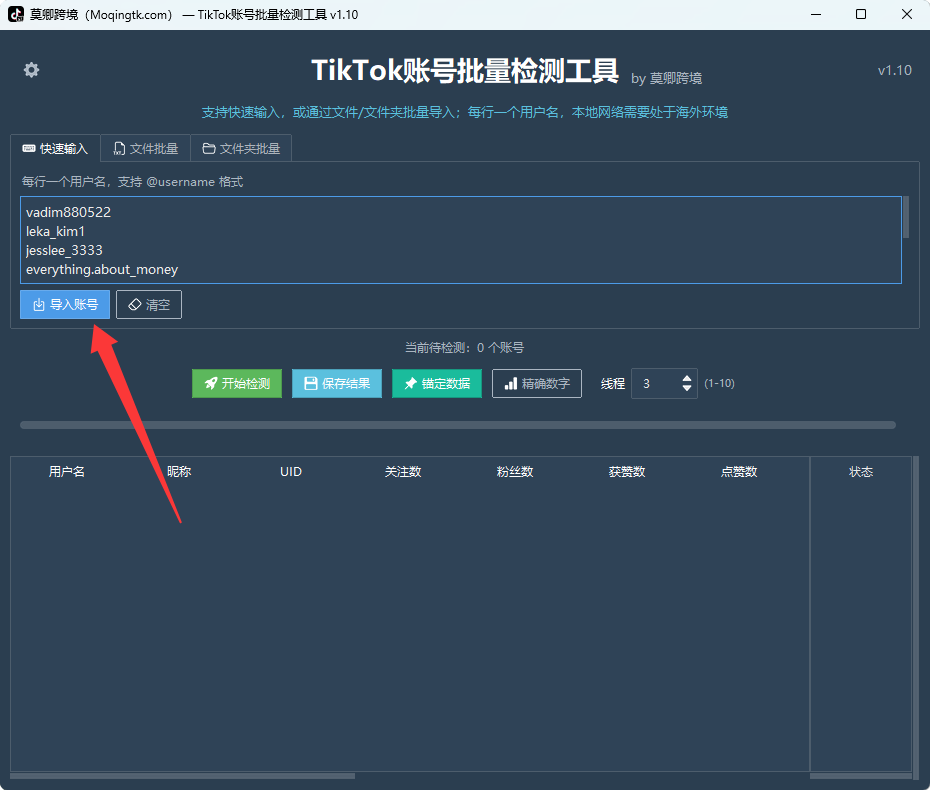930x790 pixels.
Task: Open settings via the gear icon
Action: 31,70
